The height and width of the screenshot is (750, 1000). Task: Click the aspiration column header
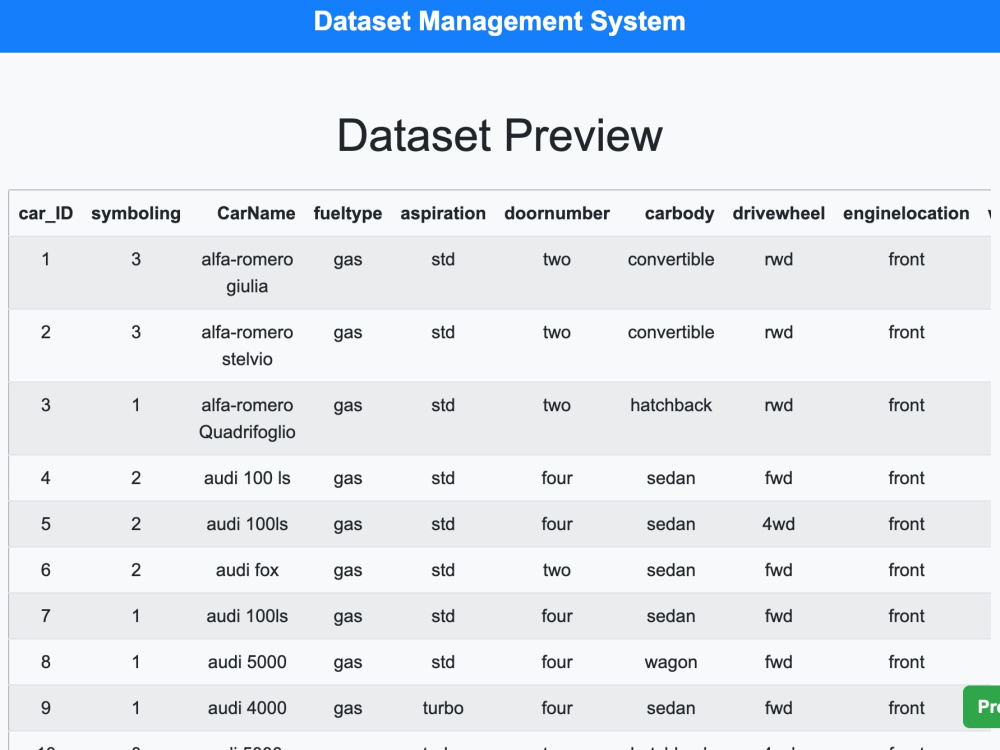443,213
